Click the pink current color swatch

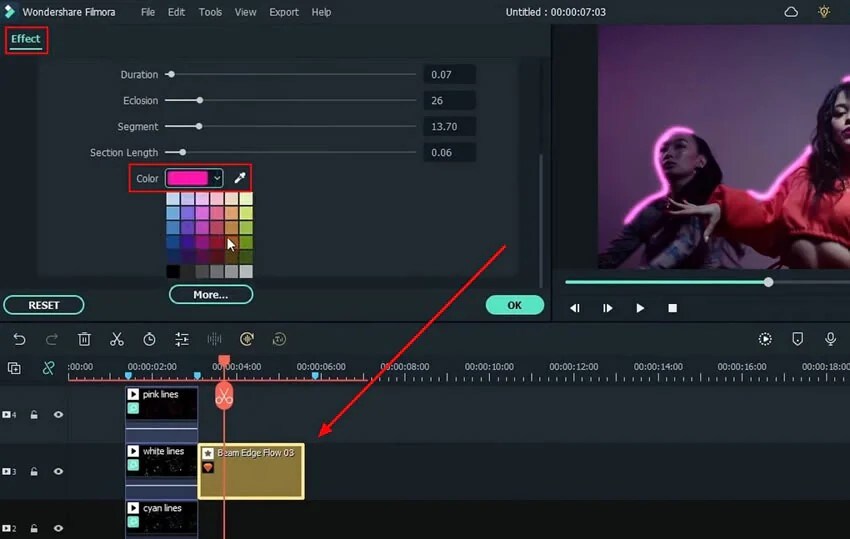[x=188, y=178]
